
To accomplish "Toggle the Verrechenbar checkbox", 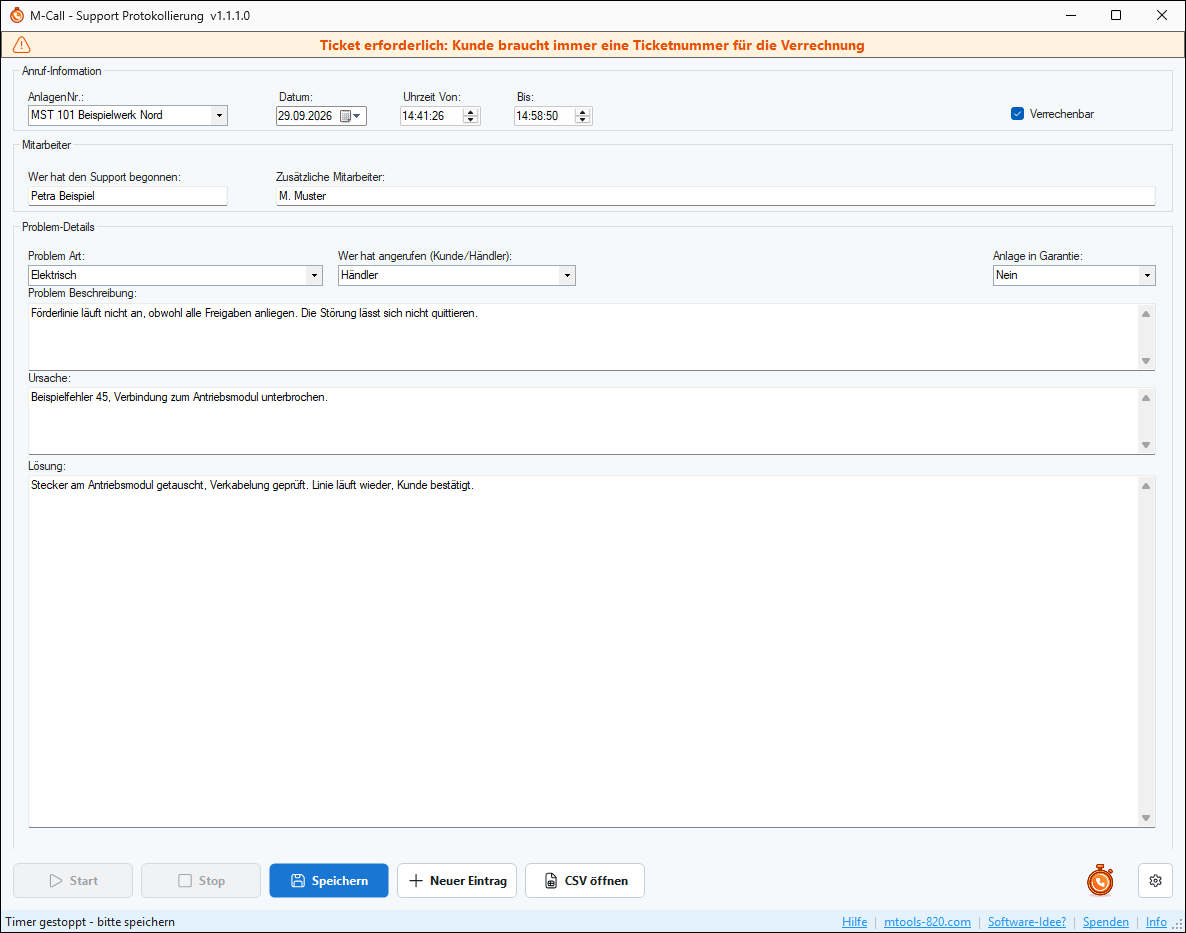I will (x=1017, y=114).
